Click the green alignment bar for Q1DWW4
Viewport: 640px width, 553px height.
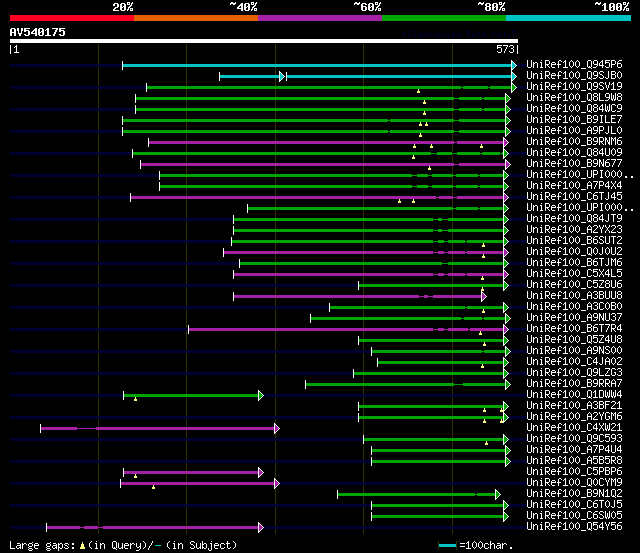tap(191, 395)
